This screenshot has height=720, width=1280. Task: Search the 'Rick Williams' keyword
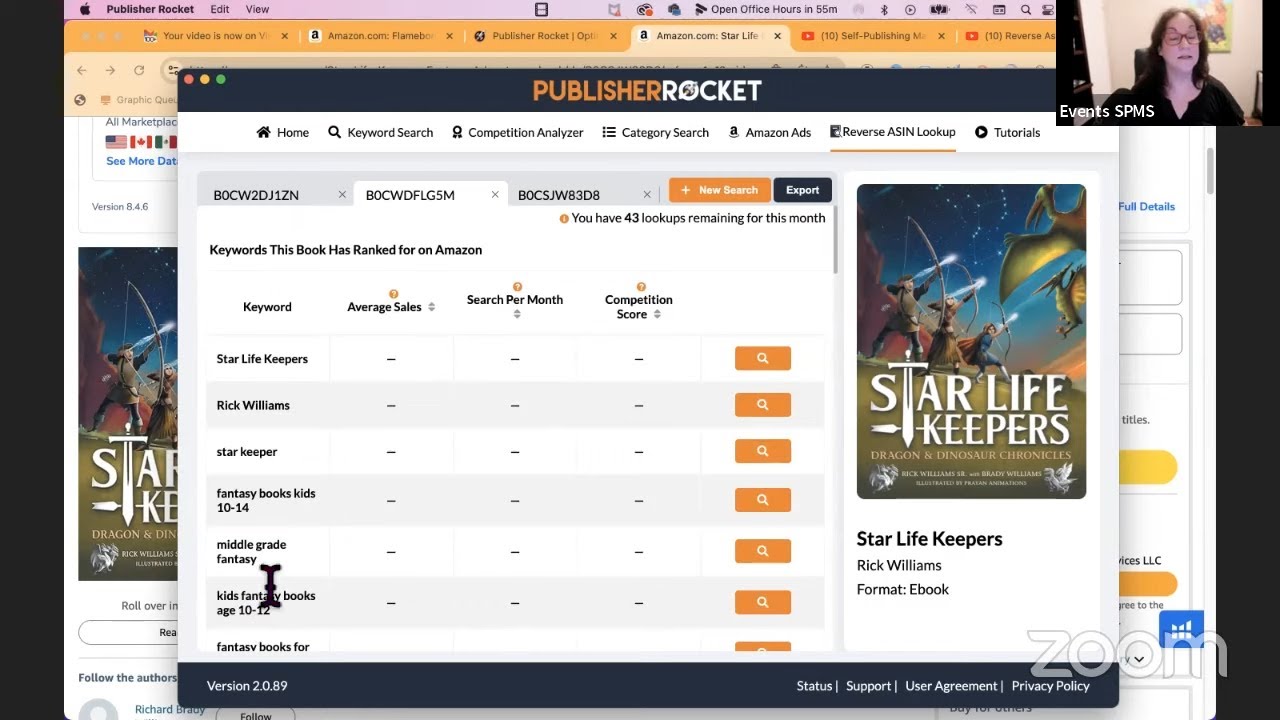click(x=763, y=405)
